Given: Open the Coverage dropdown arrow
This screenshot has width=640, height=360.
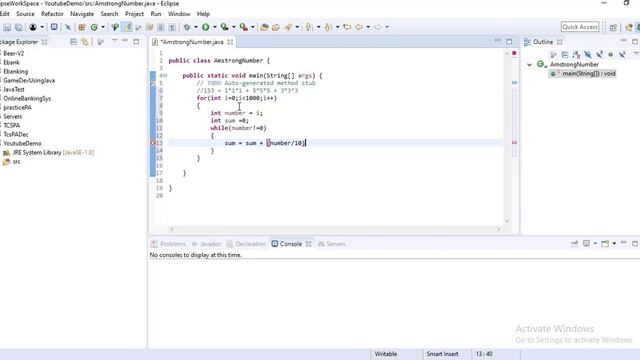Looking at the screenshot, I should tap(233, 27).
